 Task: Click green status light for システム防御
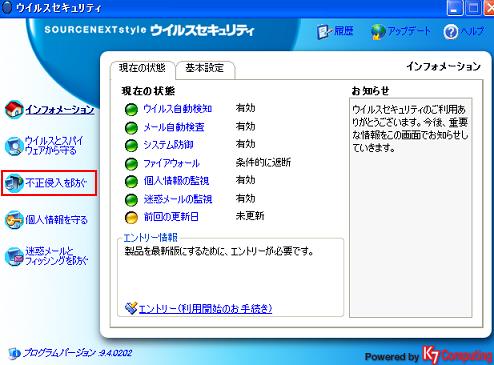tap(131, 145)
